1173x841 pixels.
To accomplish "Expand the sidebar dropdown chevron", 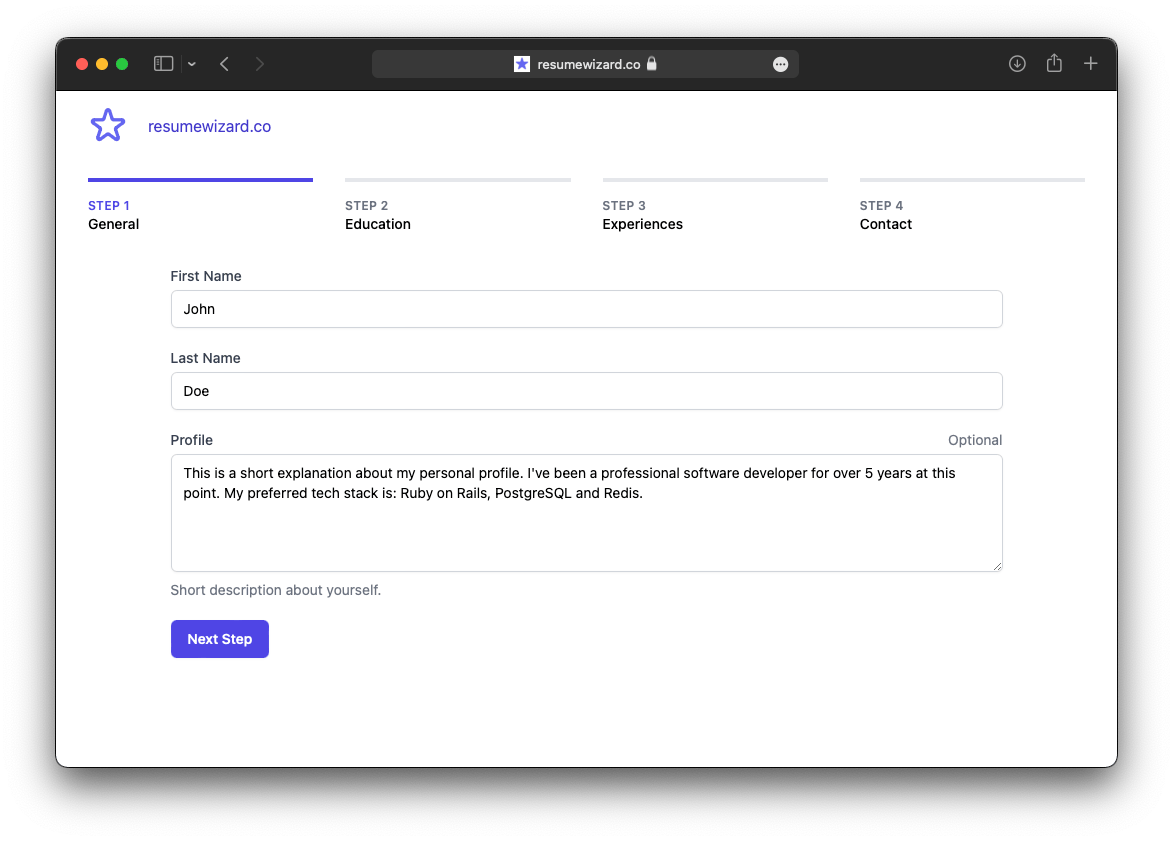I will click(192, 64).
